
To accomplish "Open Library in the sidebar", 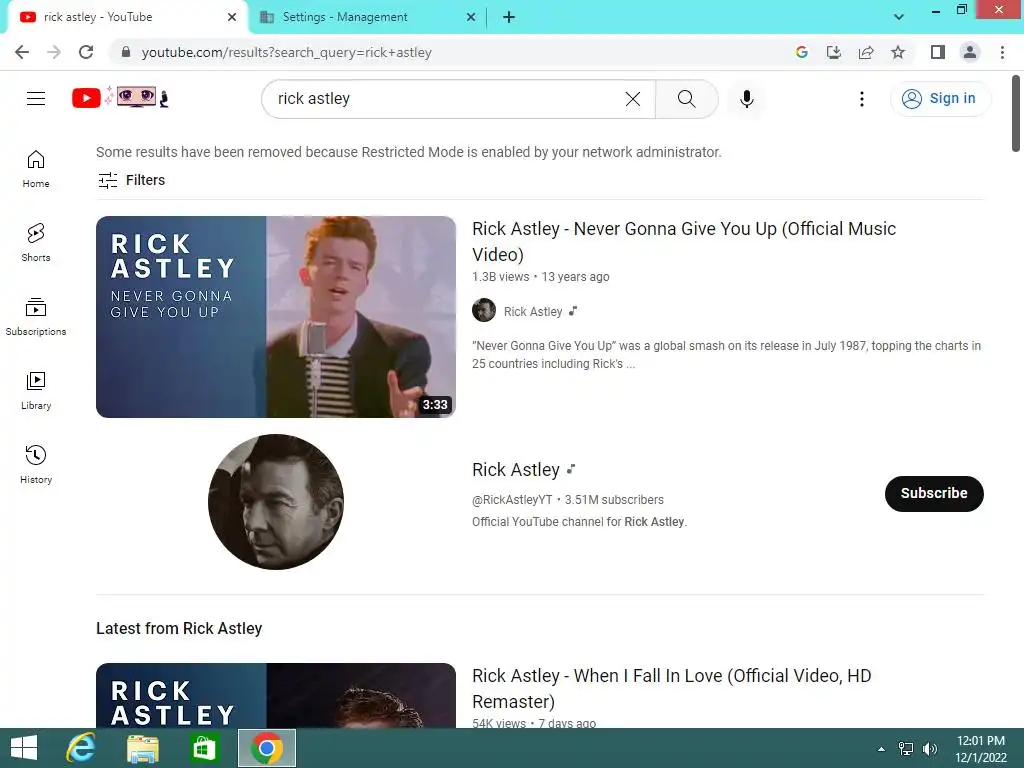I will [x=36, y=391].
